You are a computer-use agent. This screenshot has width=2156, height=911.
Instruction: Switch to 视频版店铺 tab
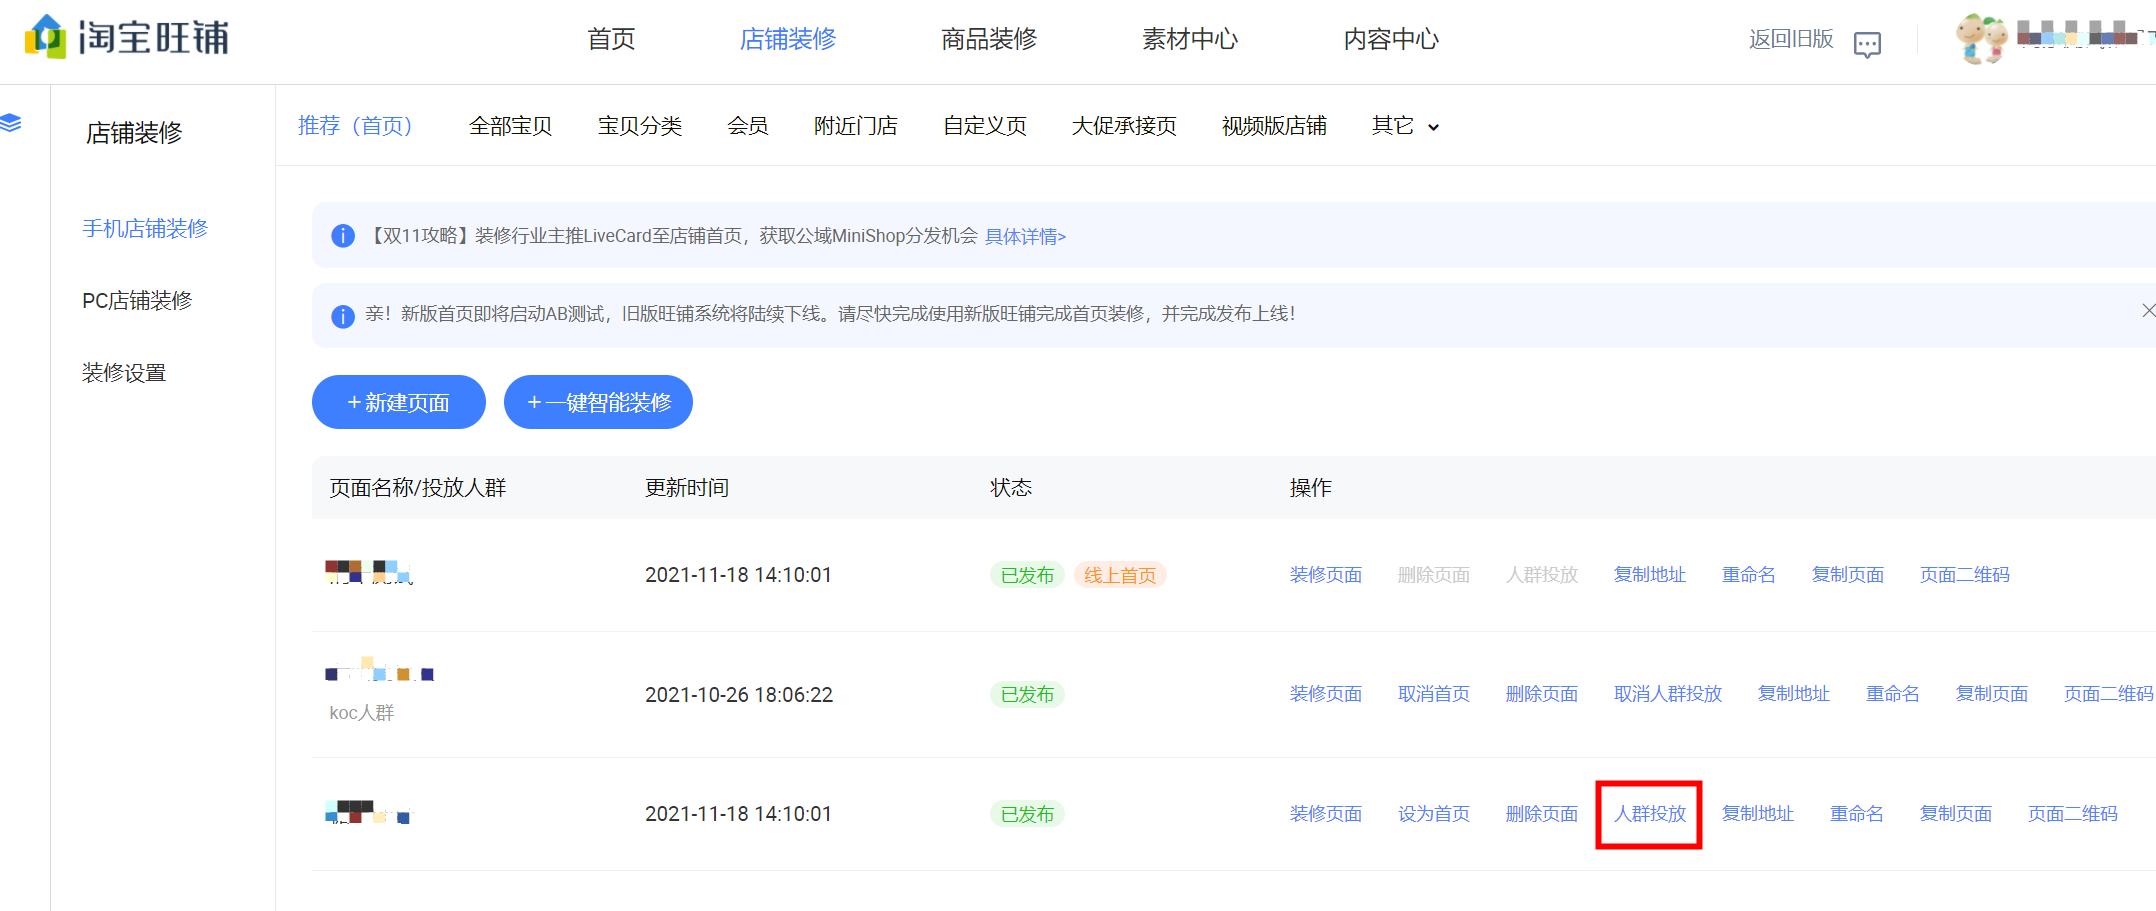click(1274, 126)
